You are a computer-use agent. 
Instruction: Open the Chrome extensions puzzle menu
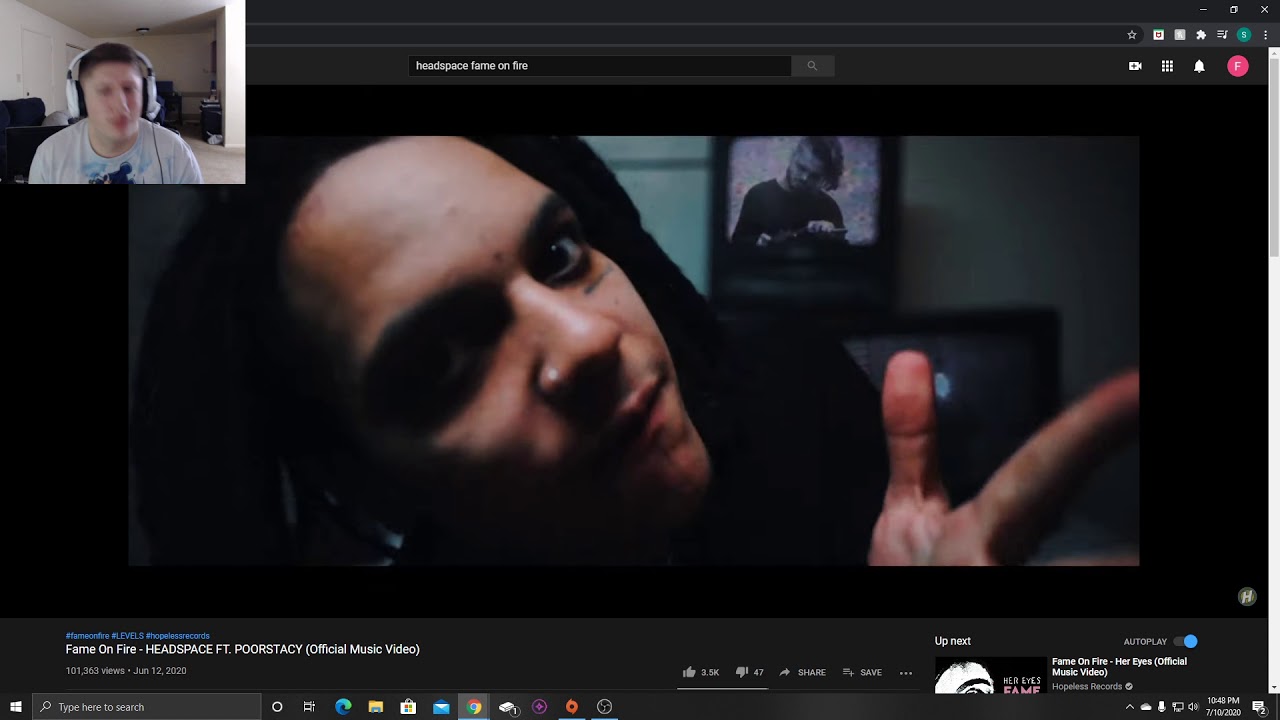click(1201, 35)
